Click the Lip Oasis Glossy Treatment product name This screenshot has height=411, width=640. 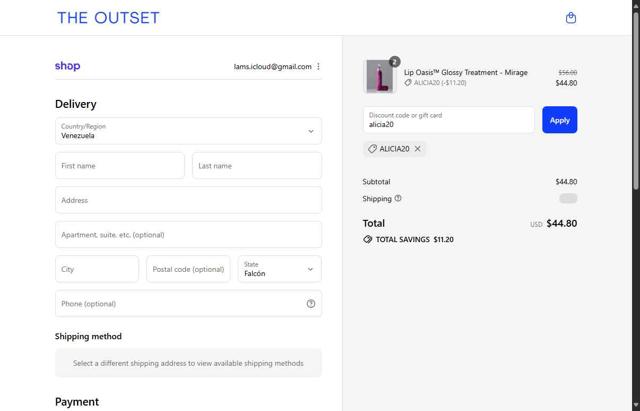(x=466, y=72)
